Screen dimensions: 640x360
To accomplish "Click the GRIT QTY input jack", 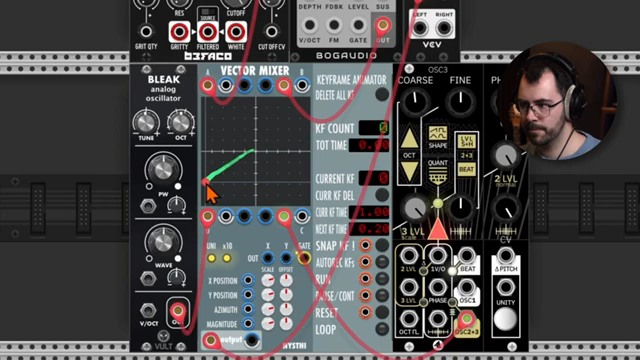I will (146, 31).
